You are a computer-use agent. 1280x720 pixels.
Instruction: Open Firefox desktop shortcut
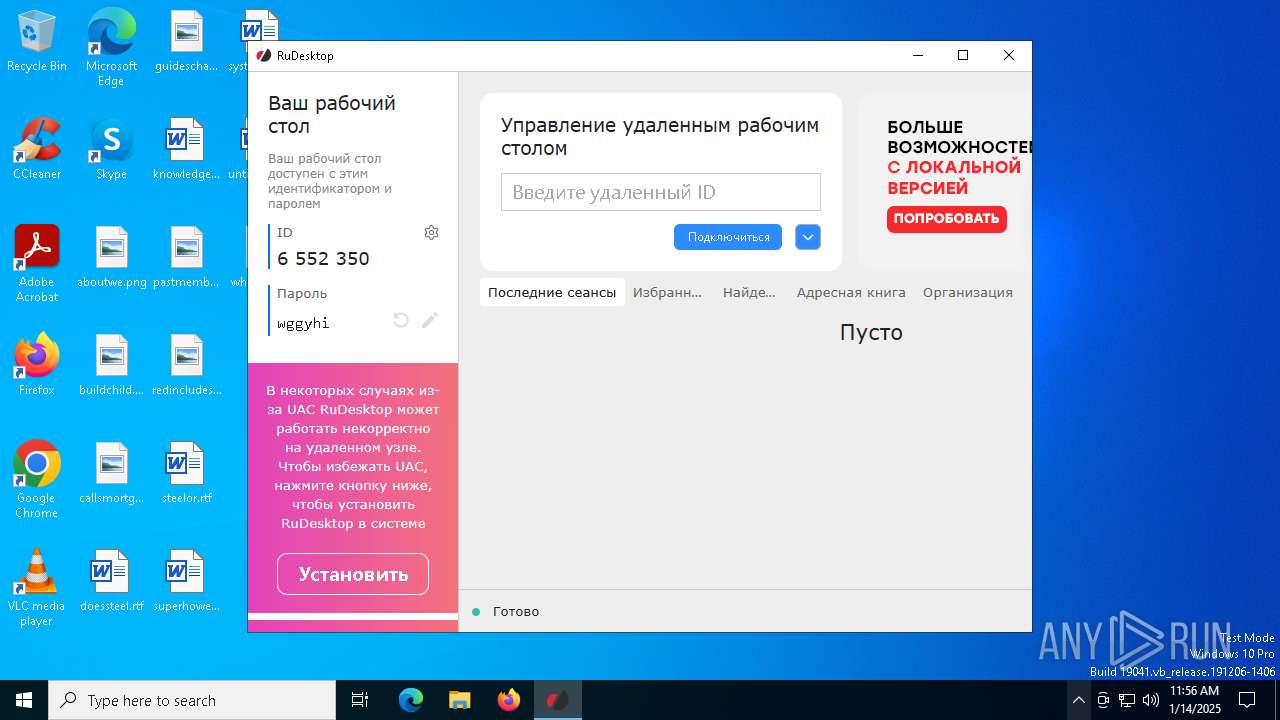[x=37, y=365]
